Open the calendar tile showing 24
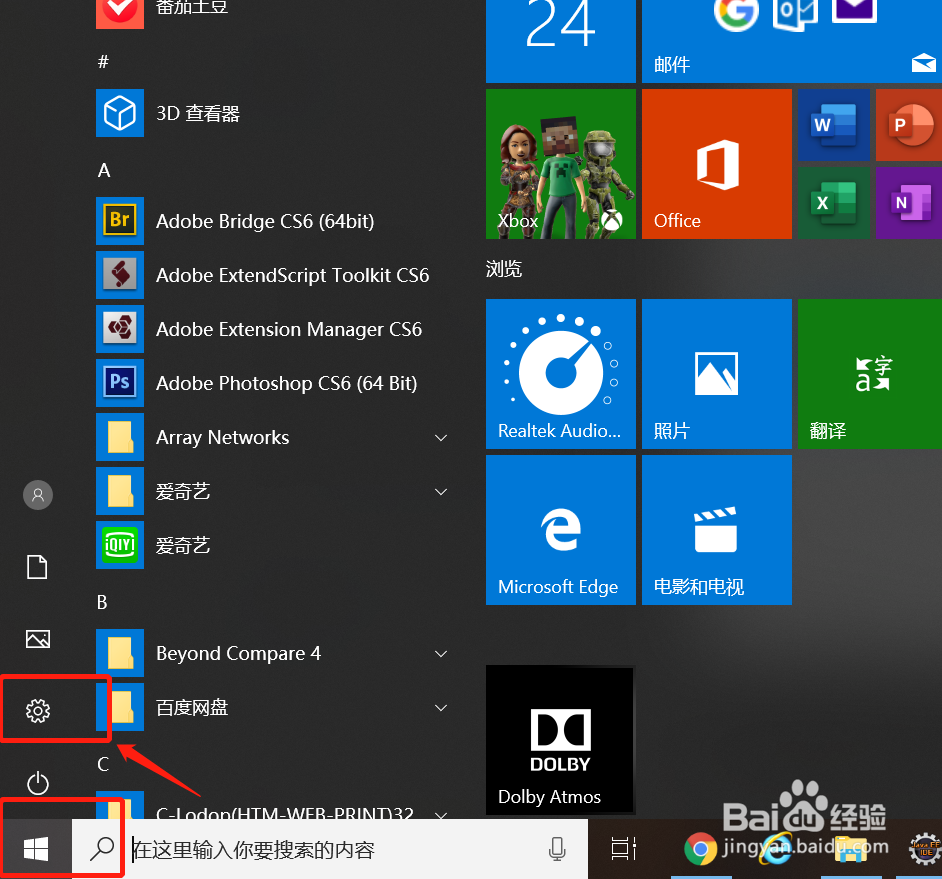The width and height of the screenshot is (942, 879). [x=561, y=41]
